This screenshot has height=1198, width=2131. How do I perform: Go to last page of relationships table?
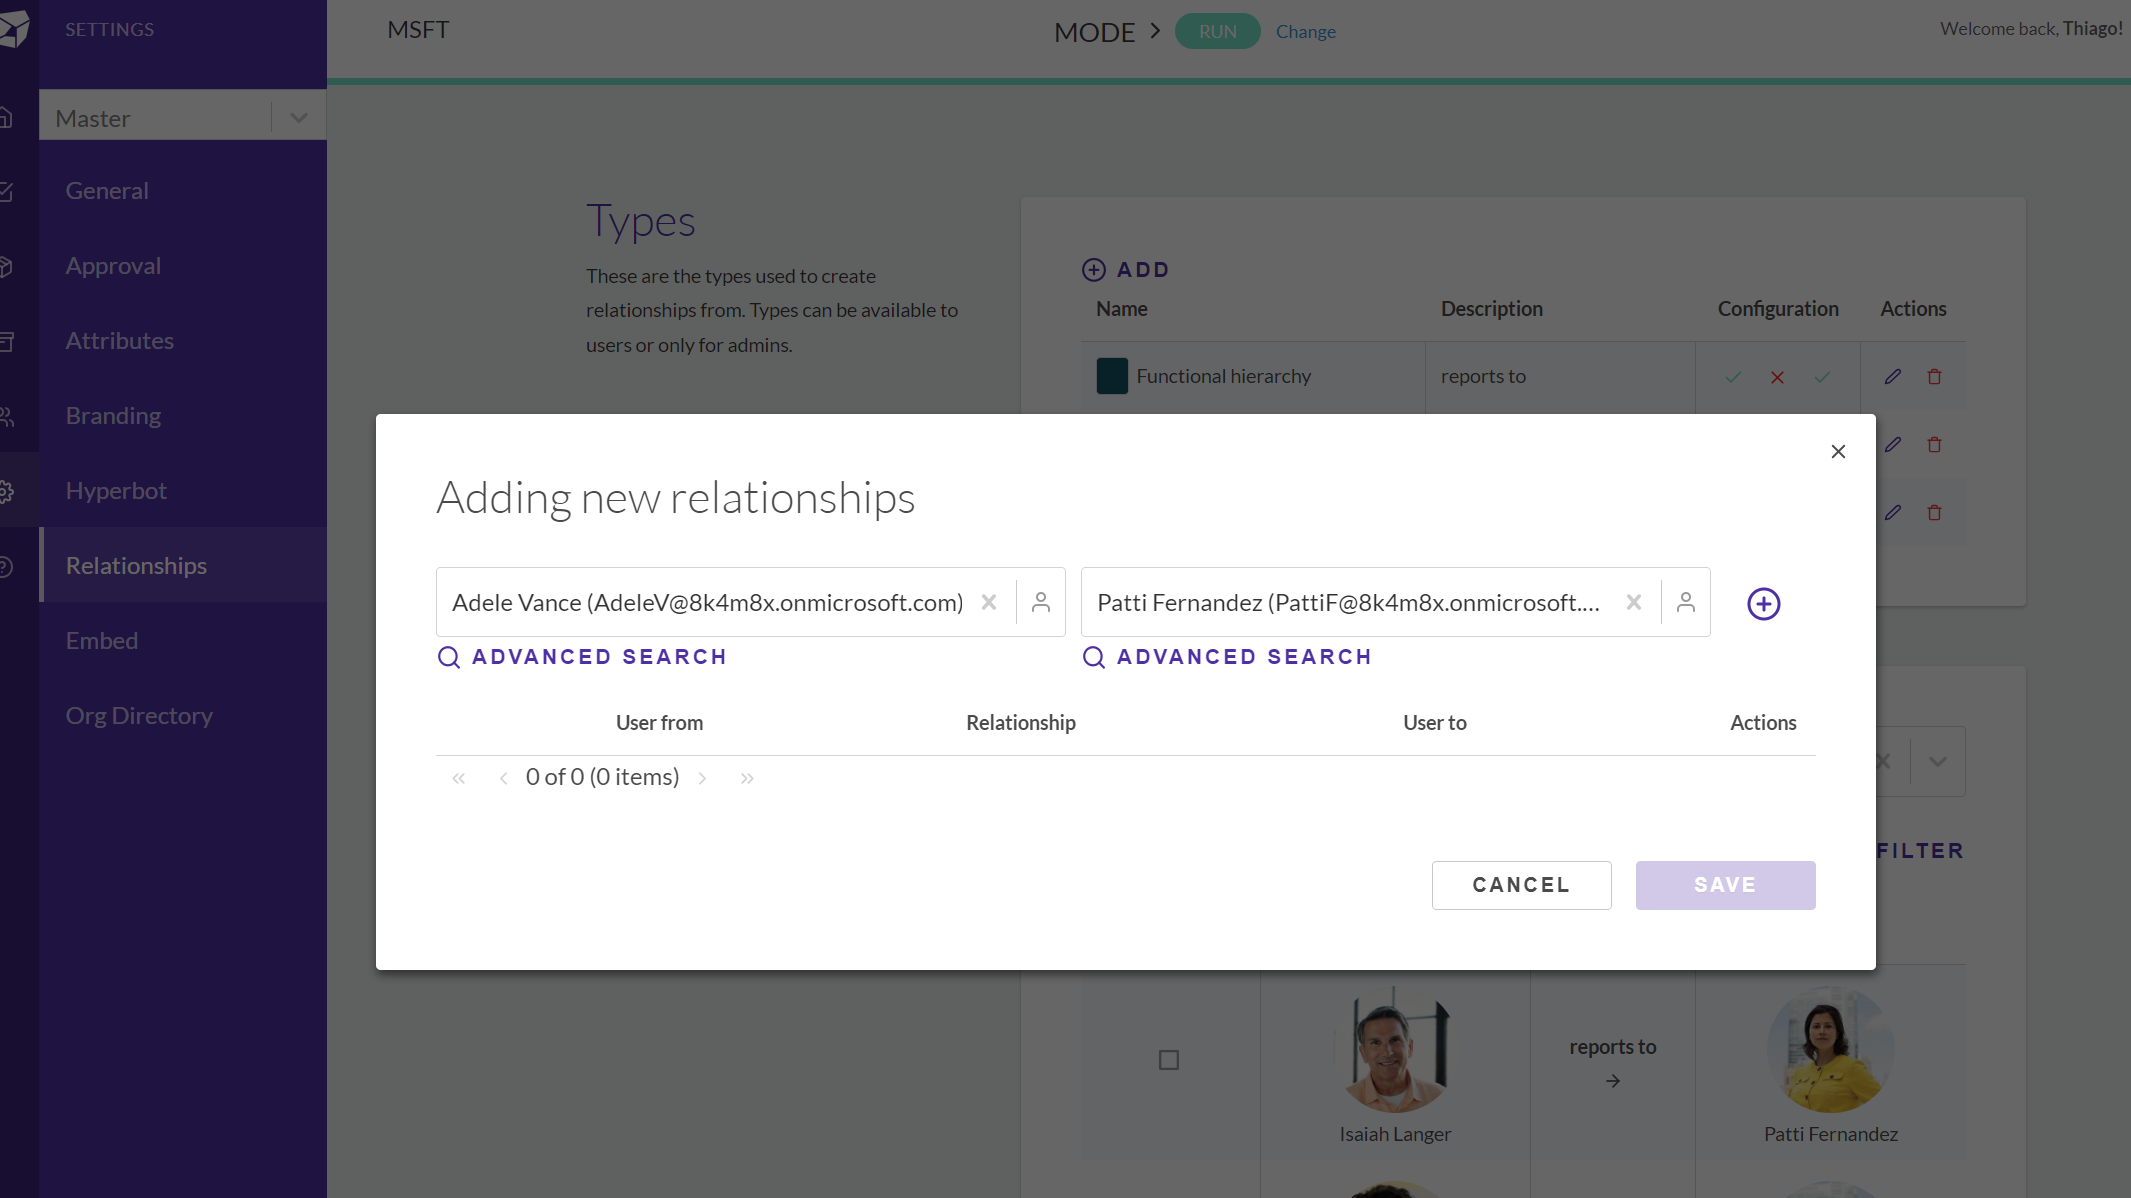747,778
